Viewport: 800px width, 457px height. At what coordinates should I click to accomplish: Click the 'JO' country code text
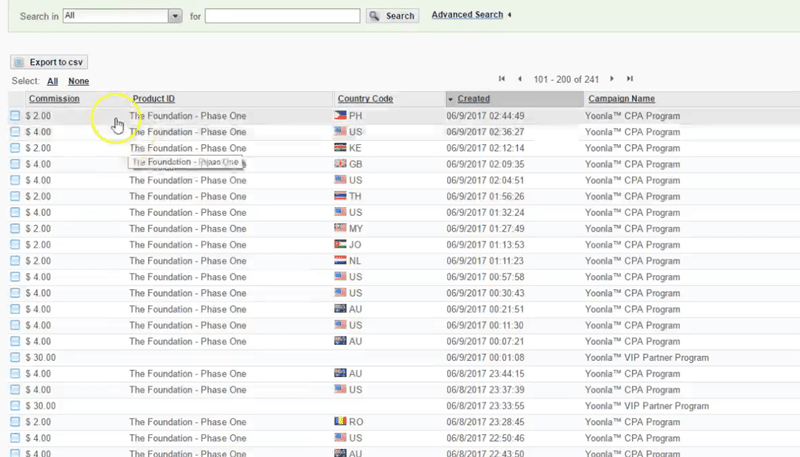tap(355, 245)
